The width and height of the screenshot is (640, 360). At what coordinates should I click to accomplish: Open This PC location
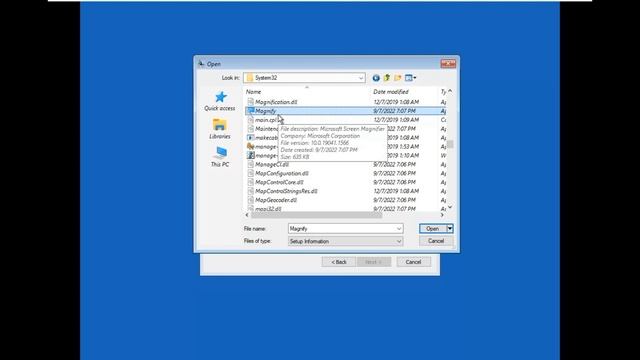[220, 157]
